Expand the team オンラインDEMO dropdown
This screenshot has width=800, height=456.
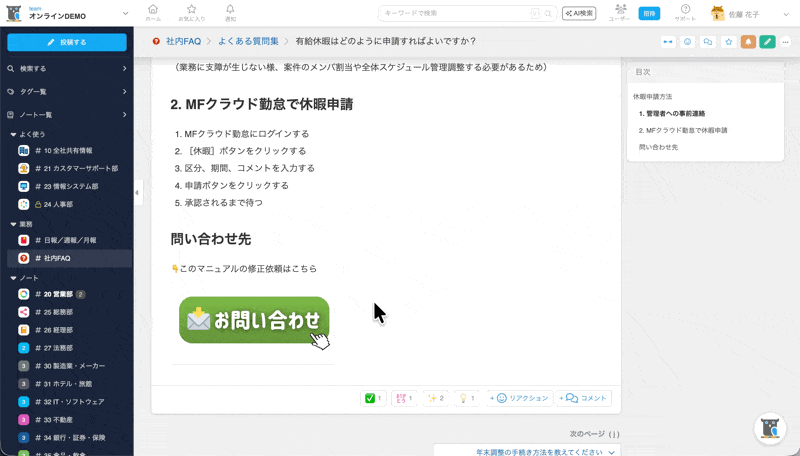124,14
